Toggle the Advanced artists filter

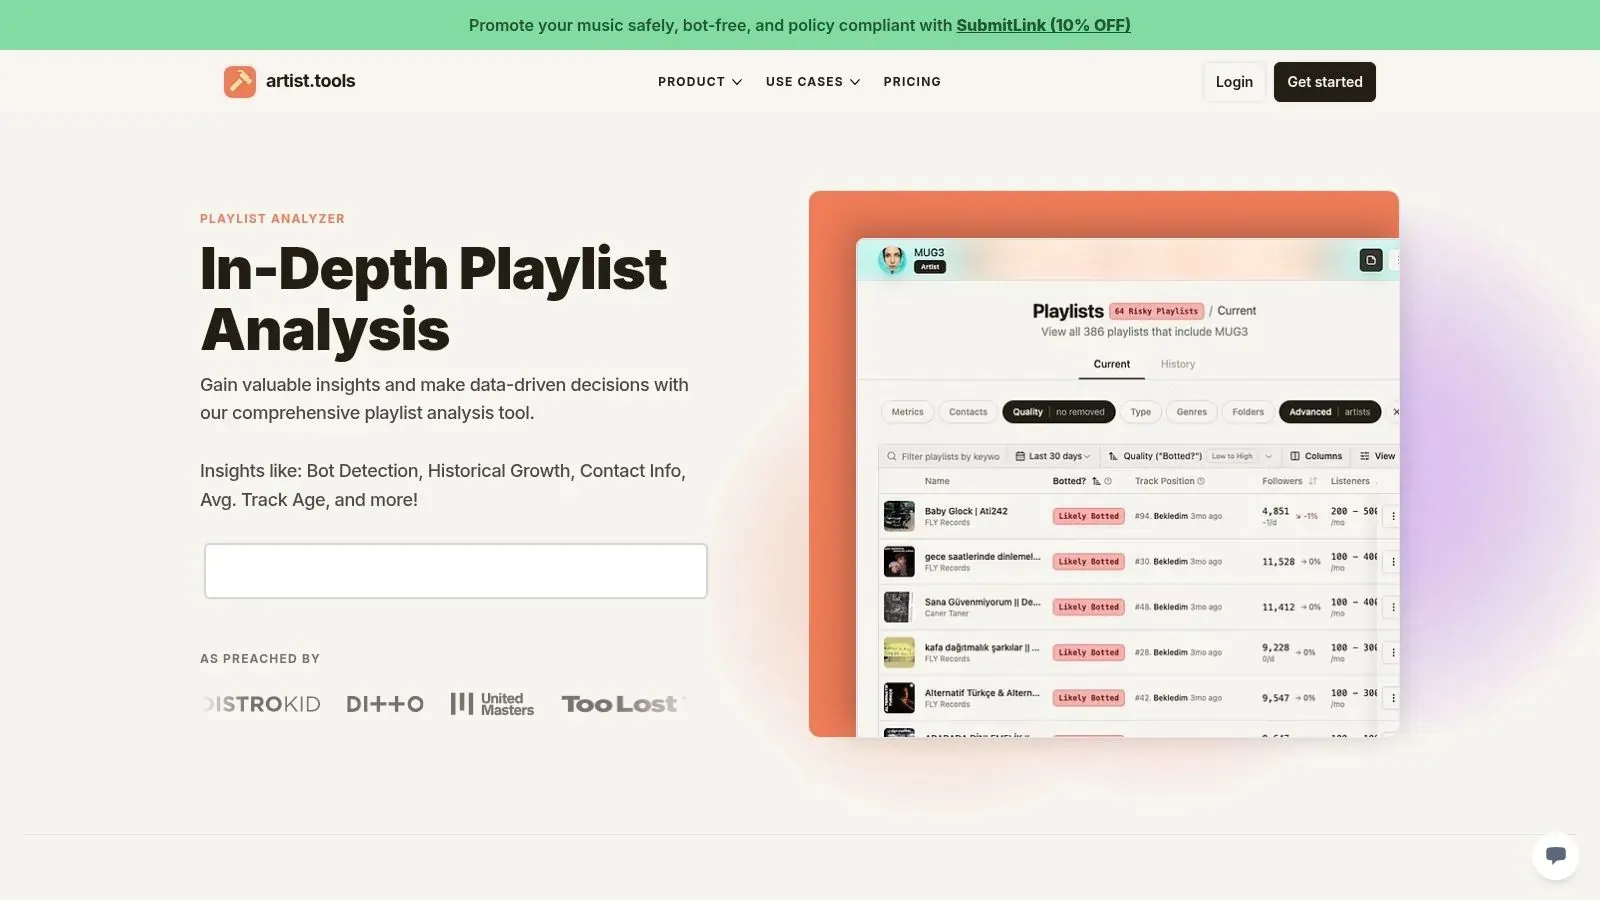coord(1330,412)
